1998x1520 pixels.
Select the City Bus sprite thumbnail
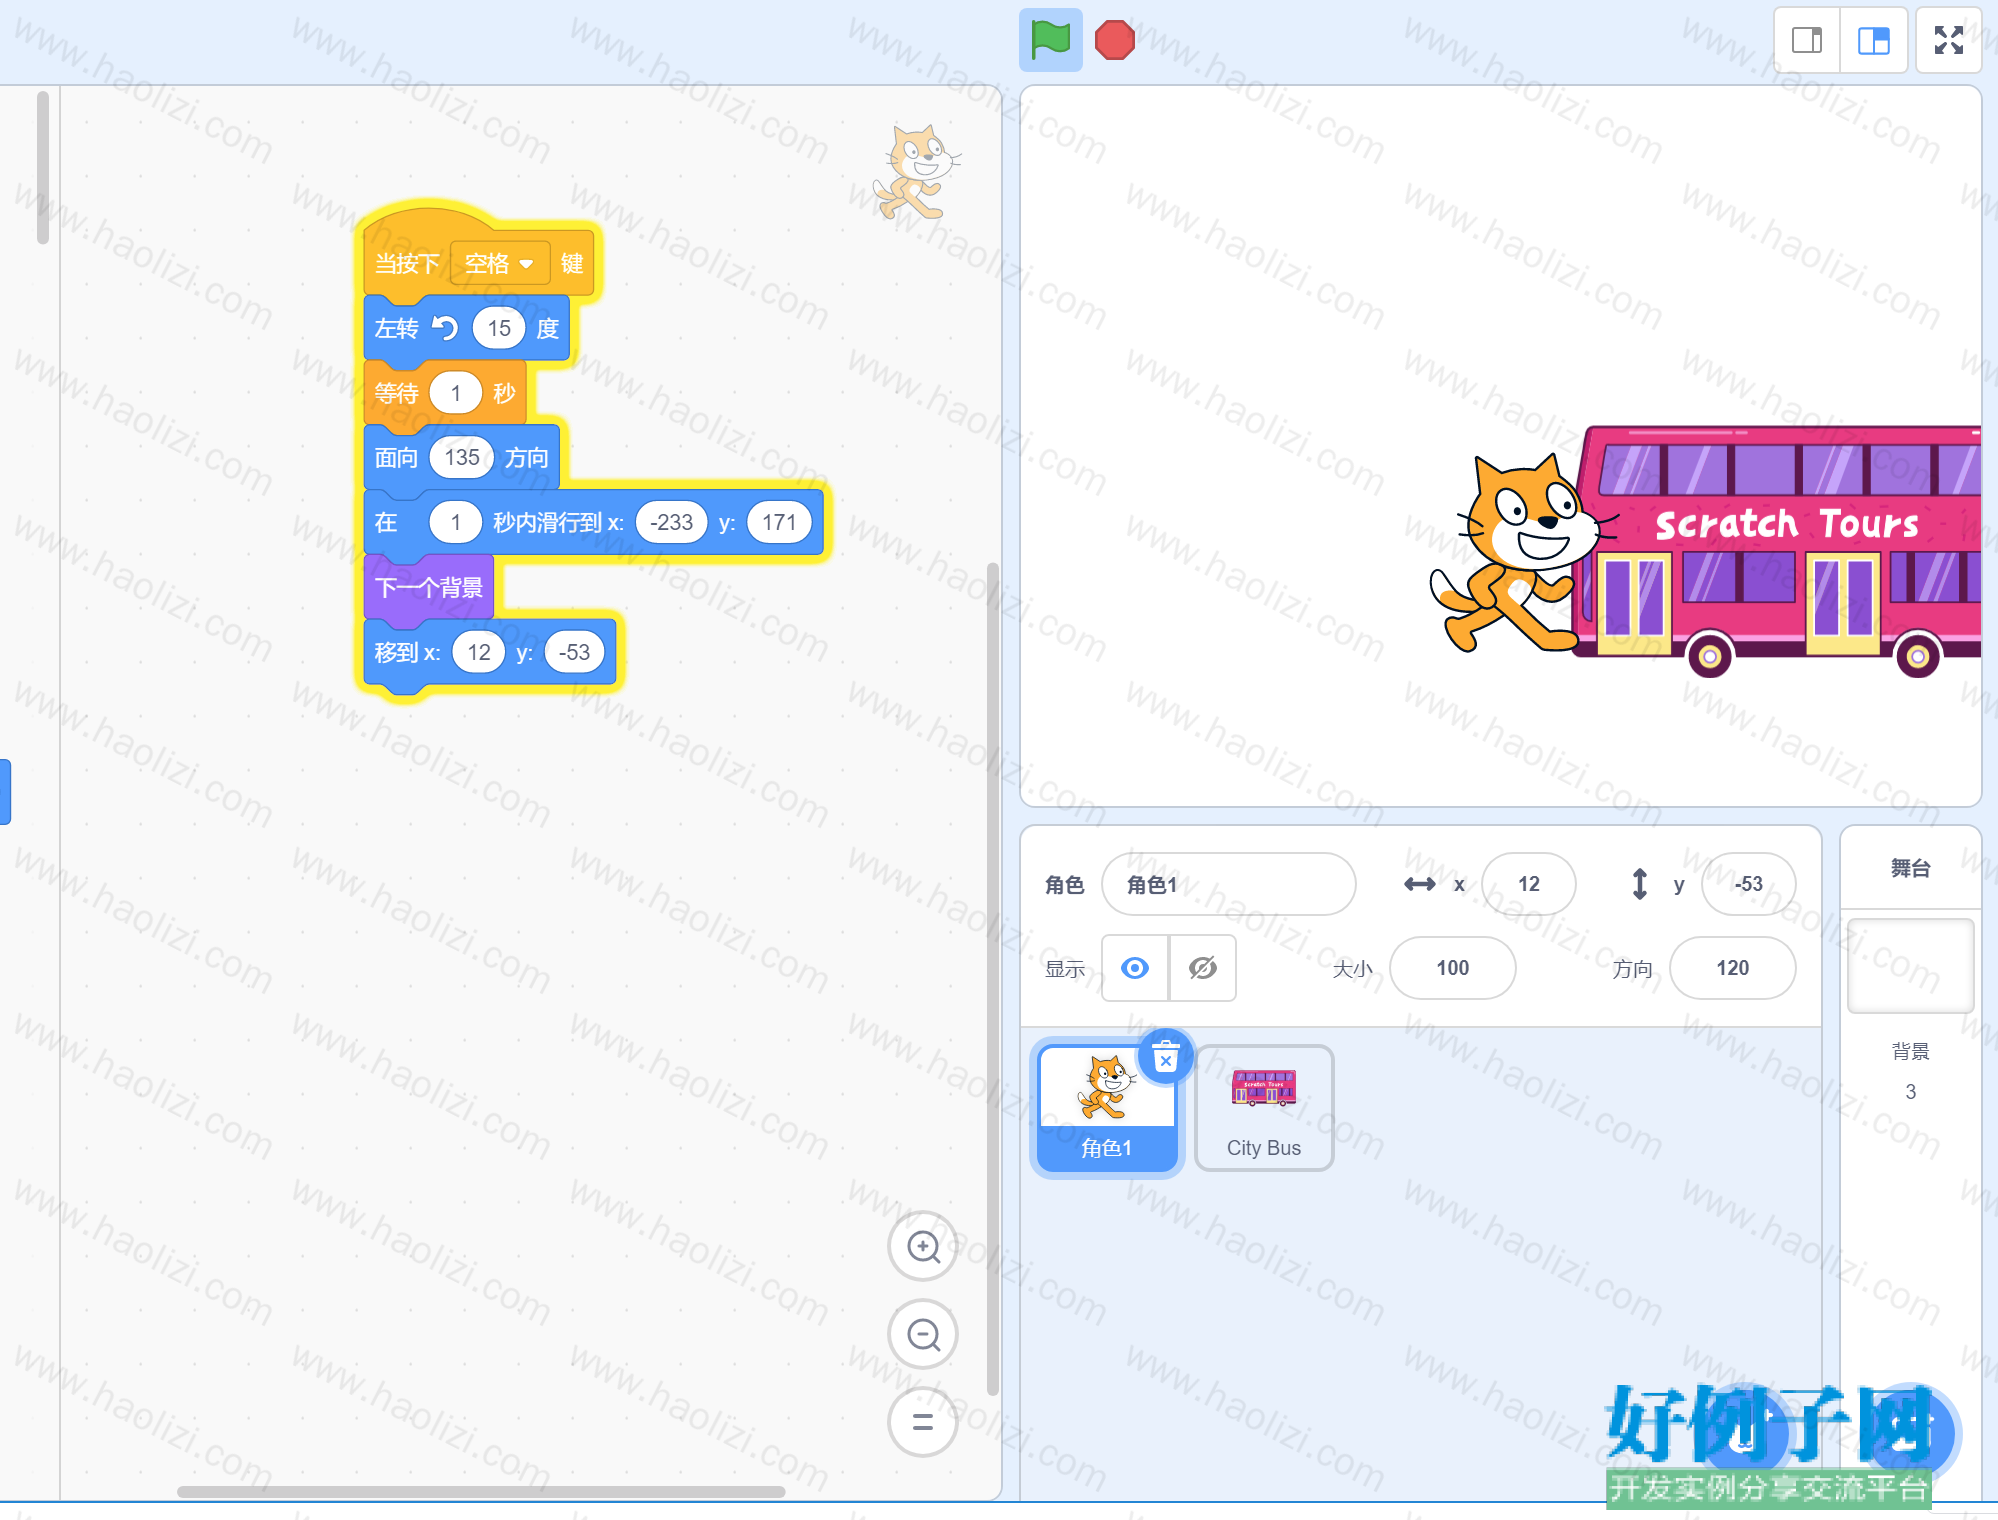1264,1107
